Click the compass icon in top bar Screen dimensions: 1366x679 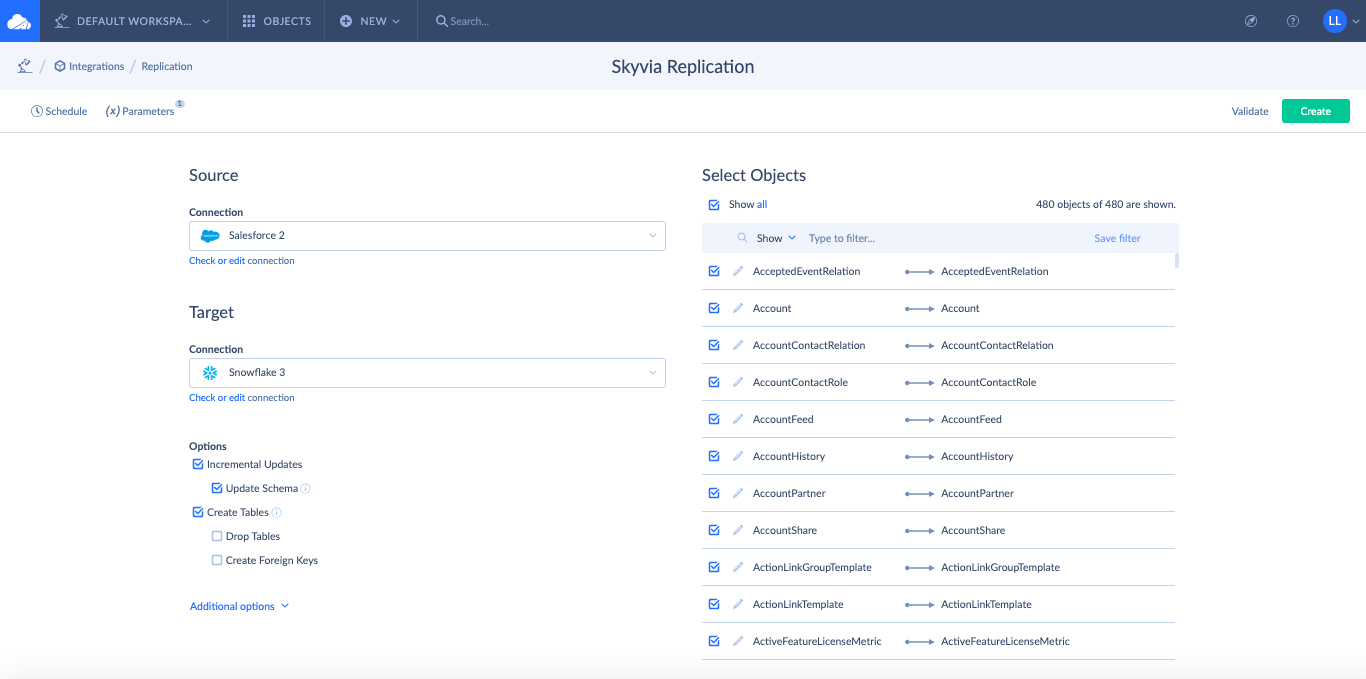tap(1250, 21)
